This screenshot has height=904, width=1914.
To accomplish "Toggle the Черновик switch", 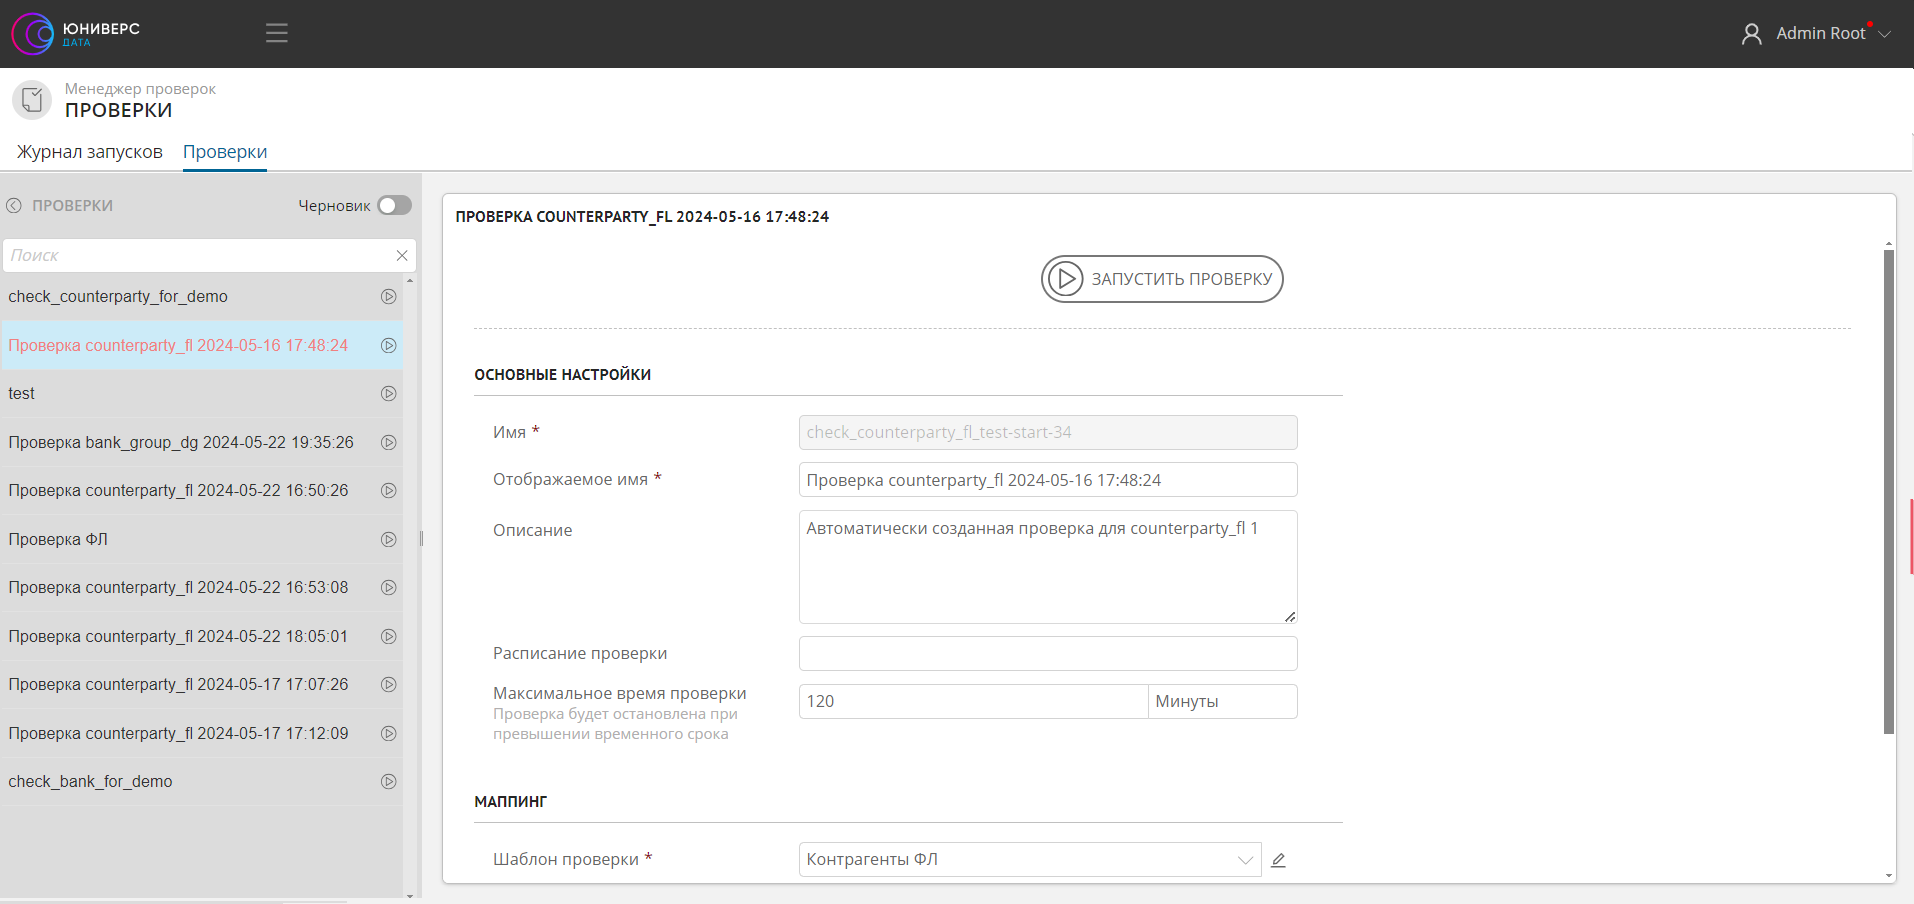I will click(x=394, y=206).
